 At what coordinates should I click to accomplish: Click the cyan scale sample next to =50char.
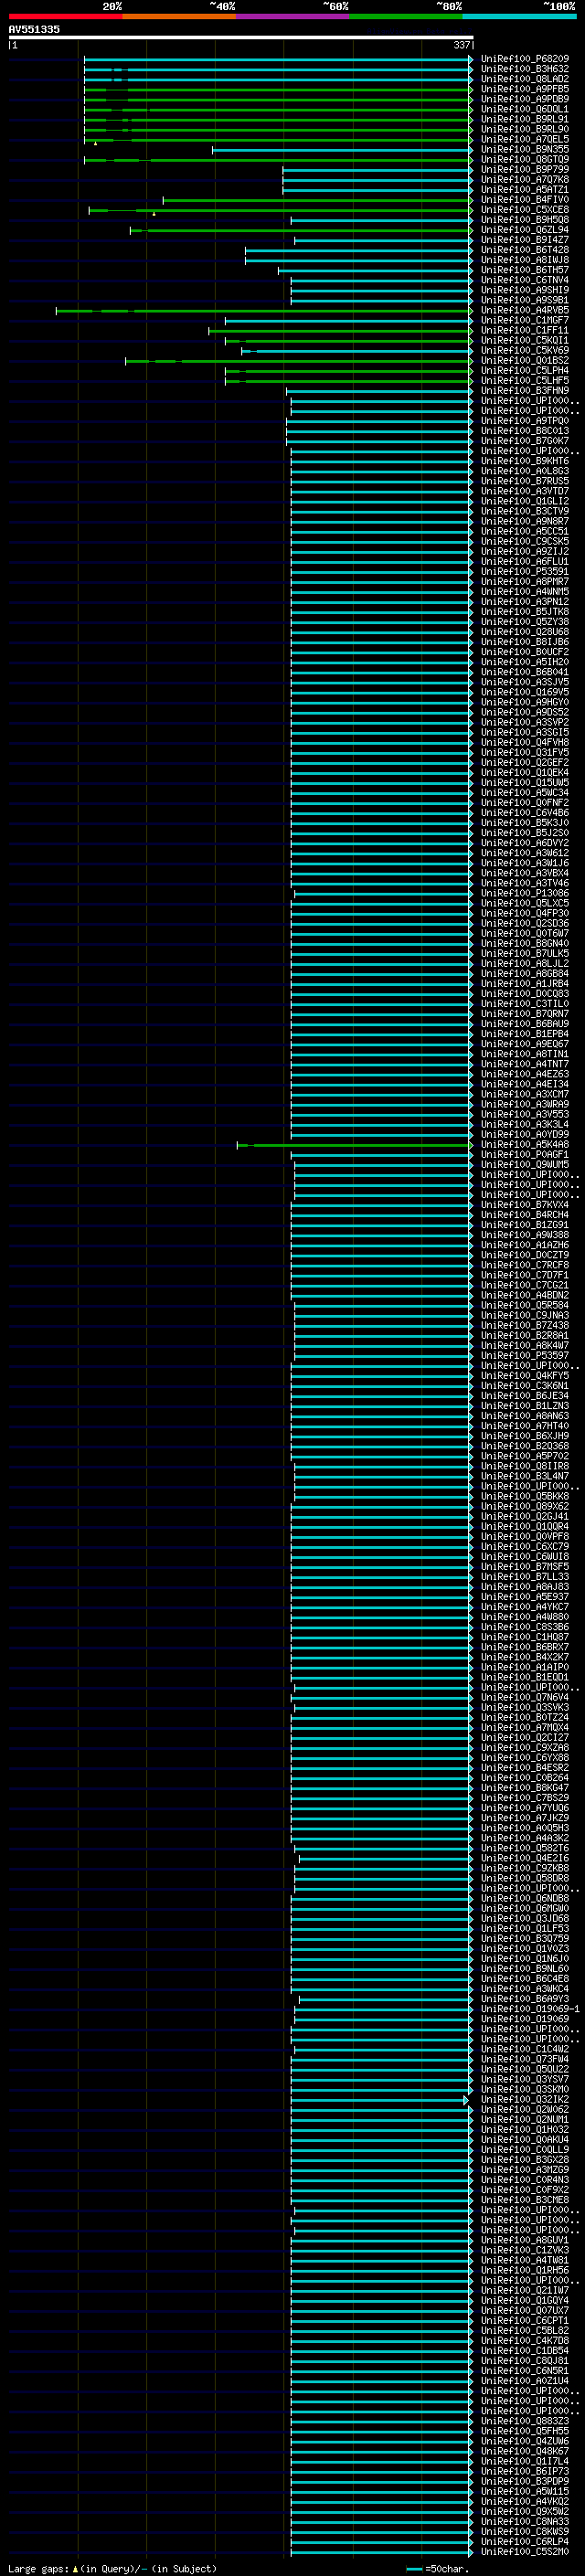pos(414,2569)
